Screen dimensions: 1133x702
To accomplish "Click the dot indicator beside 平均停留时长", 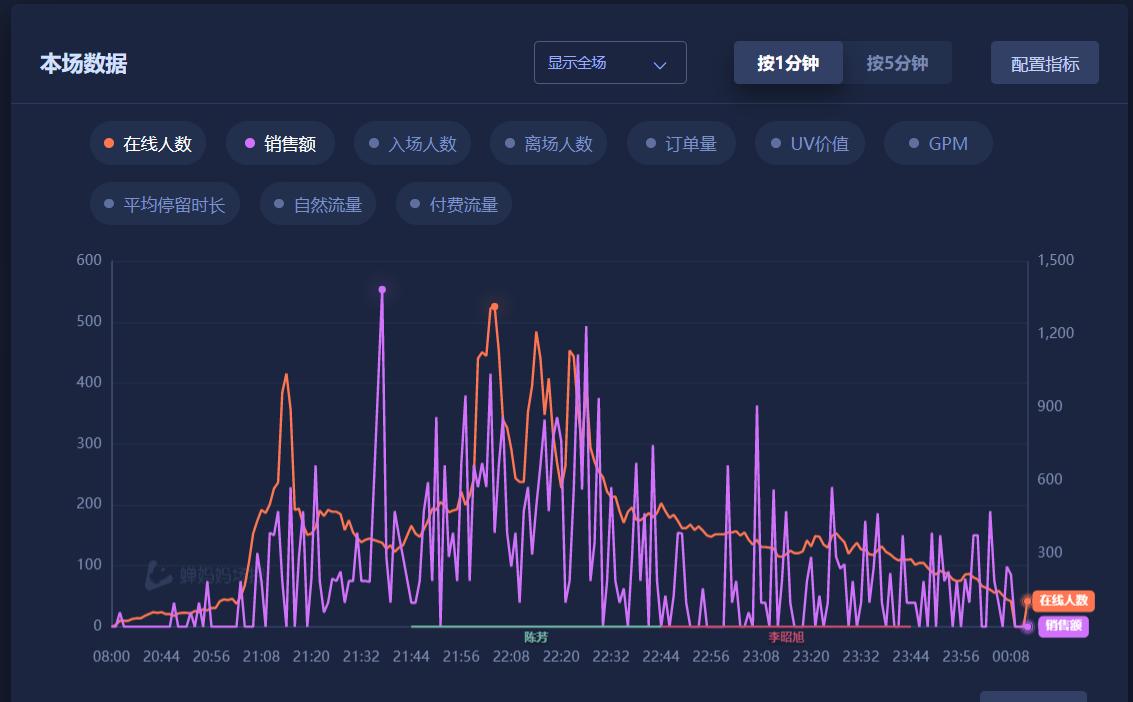I will click(x=109, y=203).
